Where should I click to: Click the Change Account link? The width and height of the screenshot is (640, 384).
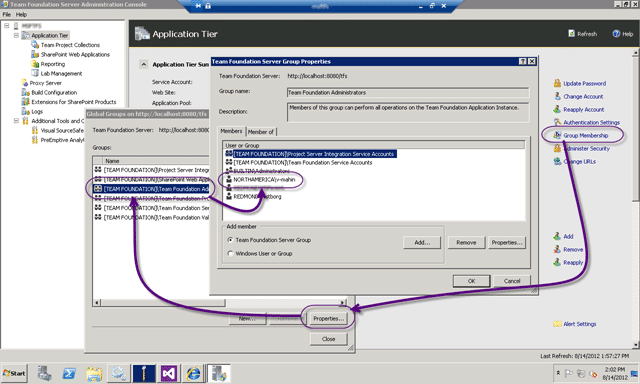[x=583, y=96]
